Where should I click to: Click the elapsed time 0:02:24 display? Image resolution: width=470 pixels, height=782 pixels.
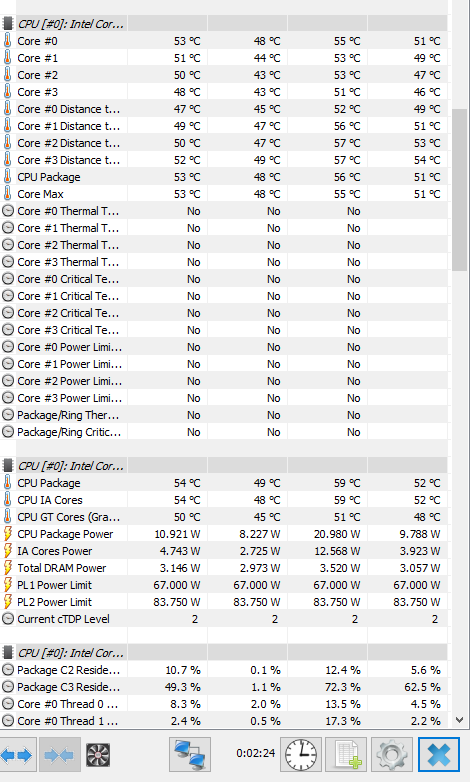255,753
